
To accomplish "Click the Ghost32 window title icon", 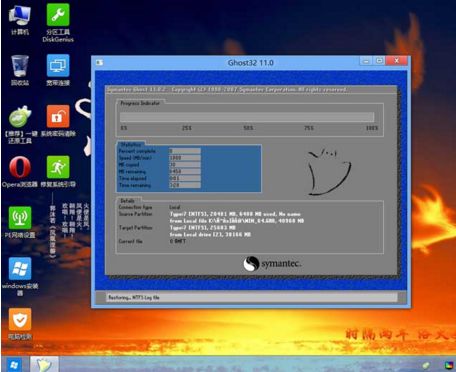I will 99,62.
